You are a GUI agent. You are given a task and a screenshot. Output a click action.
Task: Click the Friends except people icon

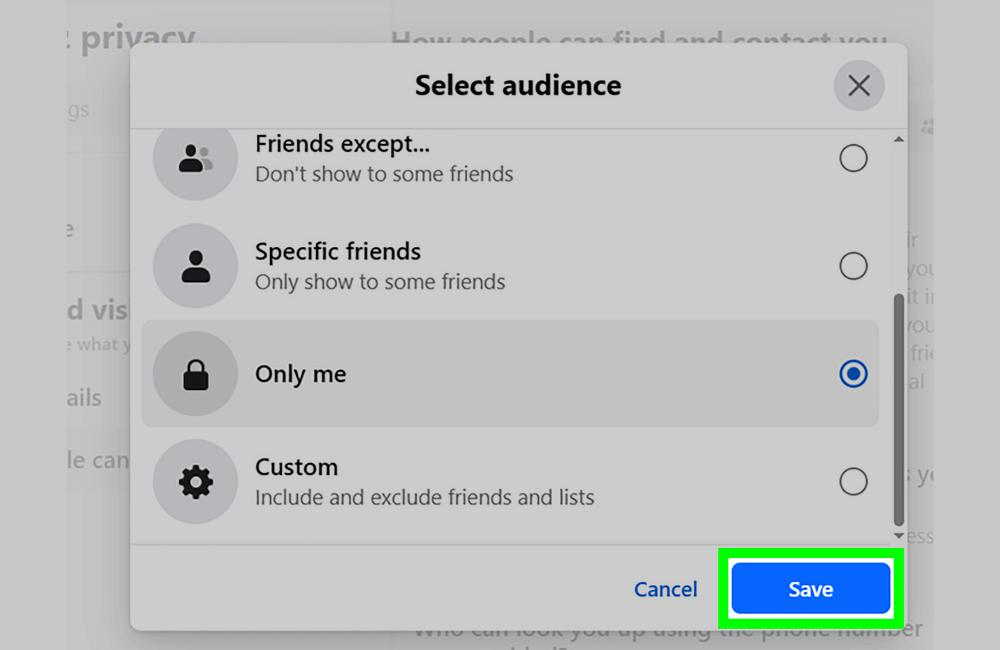coord(195,158)
